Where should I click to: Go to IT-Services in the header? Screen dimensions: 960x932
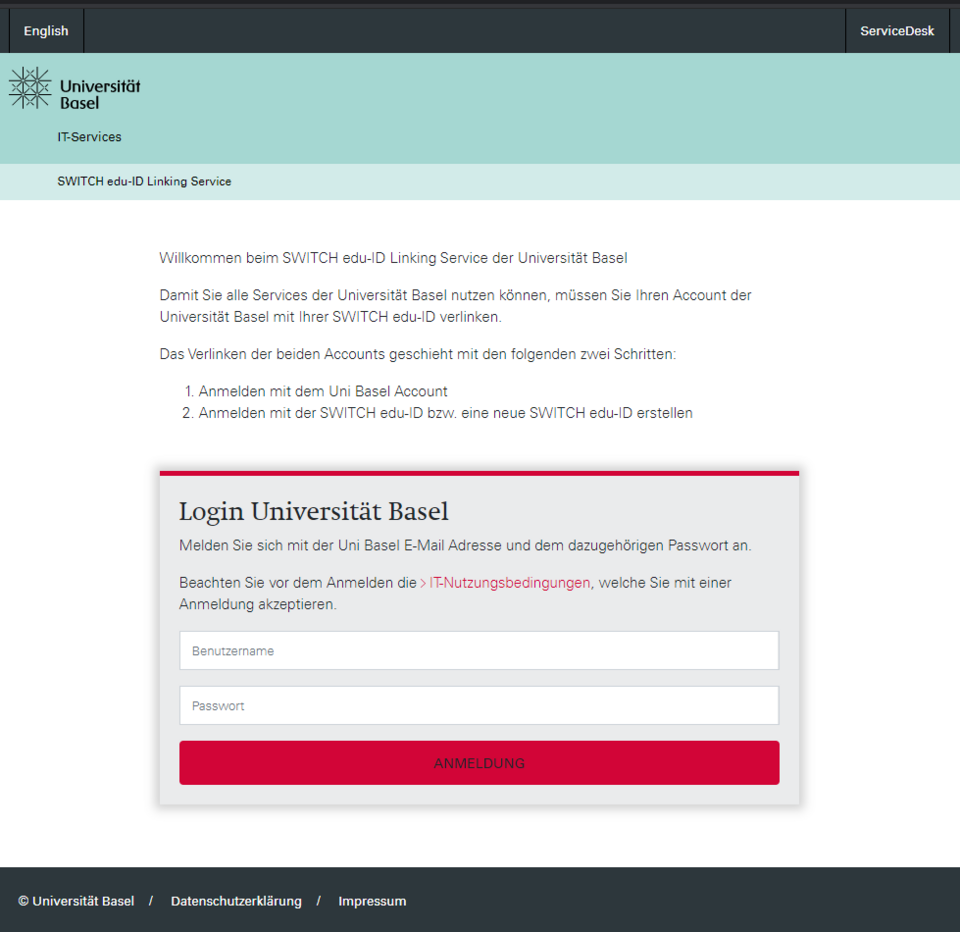pos(89,137)
